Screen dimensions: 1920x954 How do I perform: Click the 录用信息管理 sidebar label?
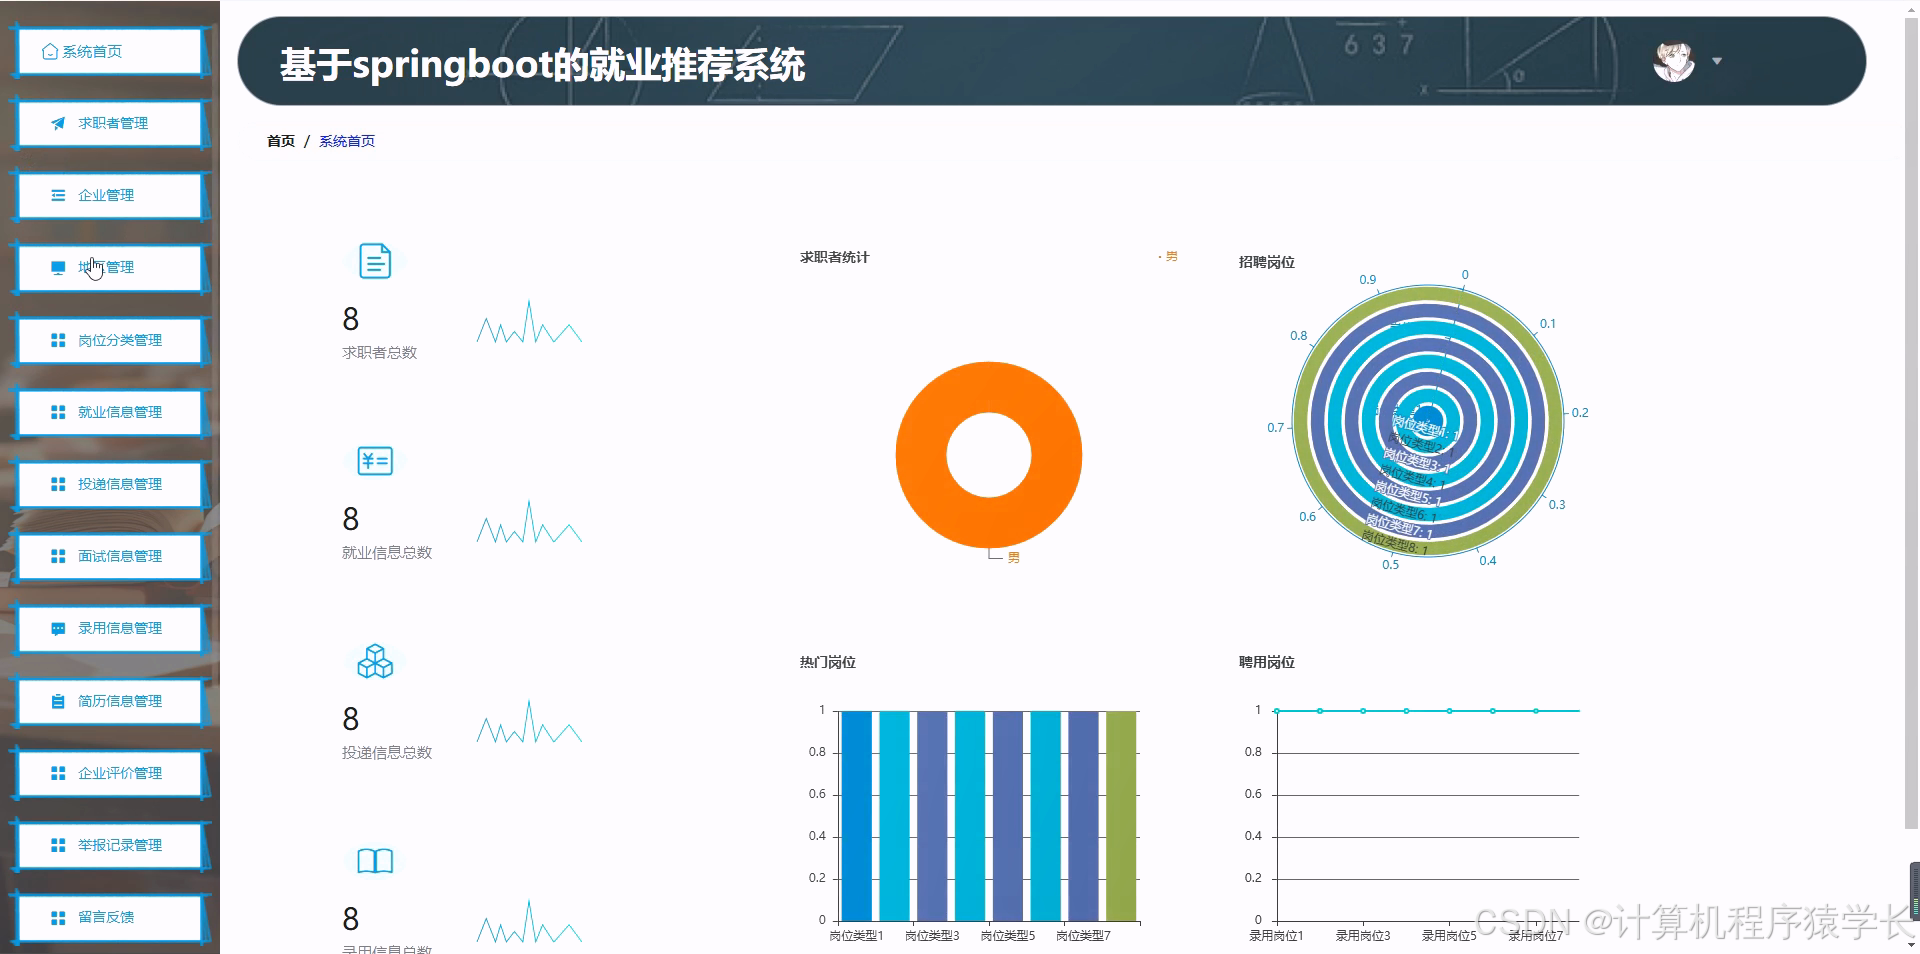[120, 629]
